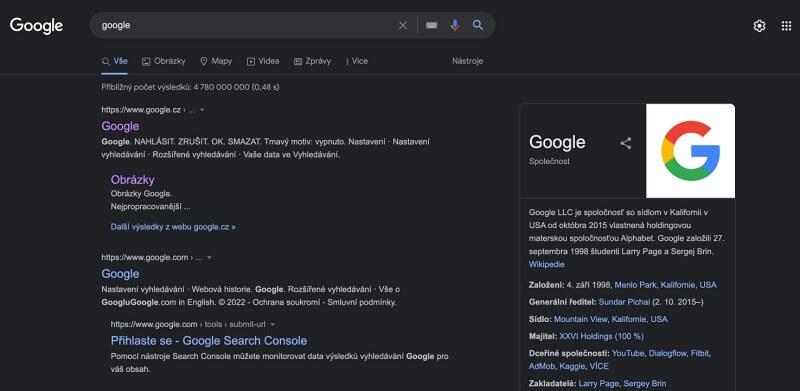Expand dropdown arrow next to google.cz URL
Viewport: 800px width, 391px height.
coord(202,110)
